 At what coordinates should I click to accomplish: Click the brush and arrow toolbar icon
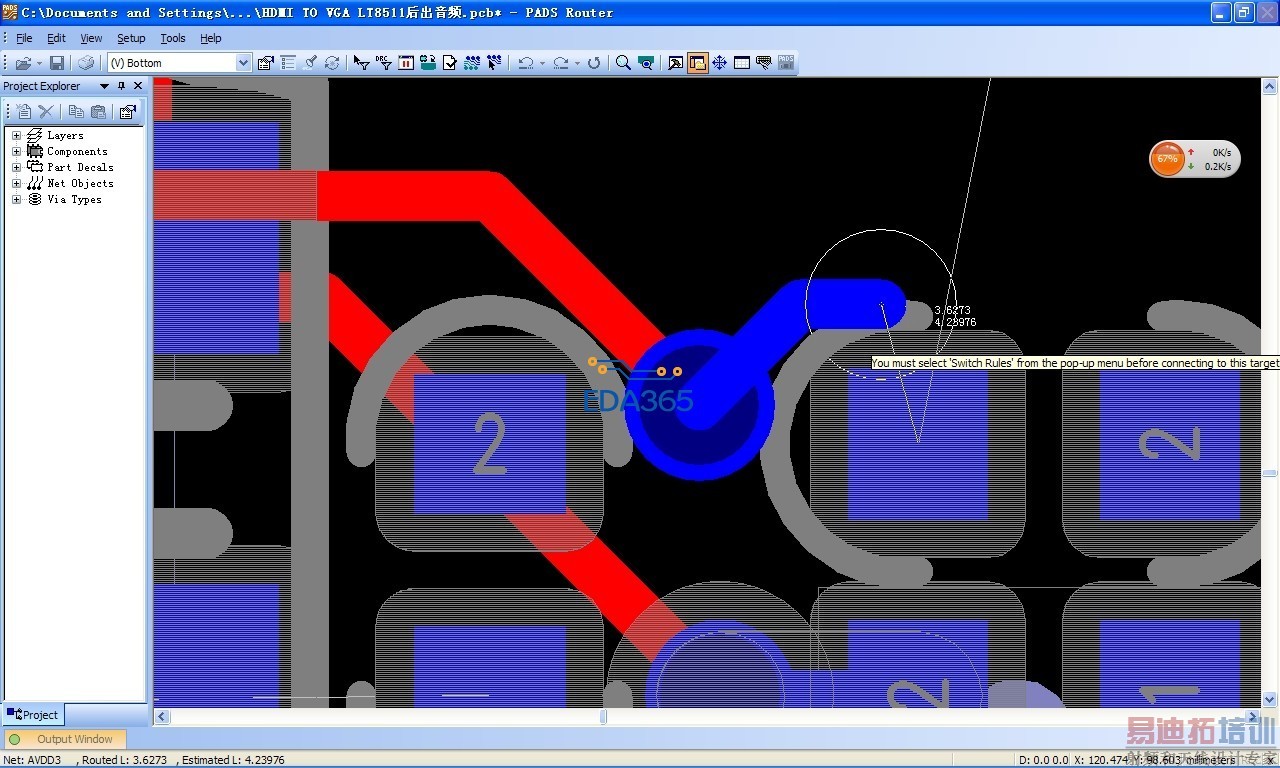[x=311, y=63]
